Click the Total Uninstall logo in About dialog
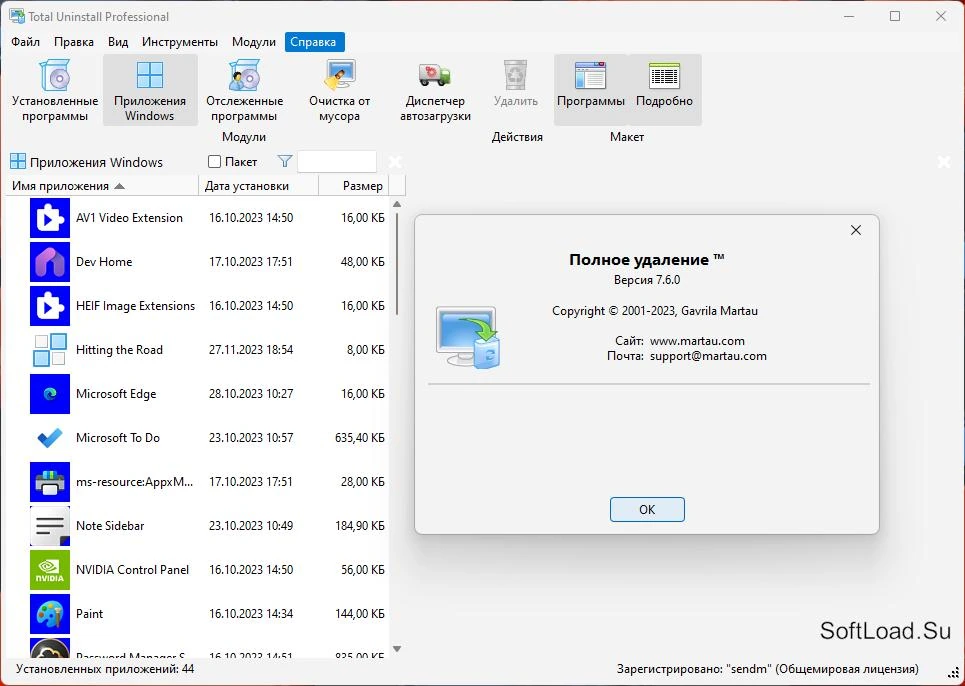 468,338
